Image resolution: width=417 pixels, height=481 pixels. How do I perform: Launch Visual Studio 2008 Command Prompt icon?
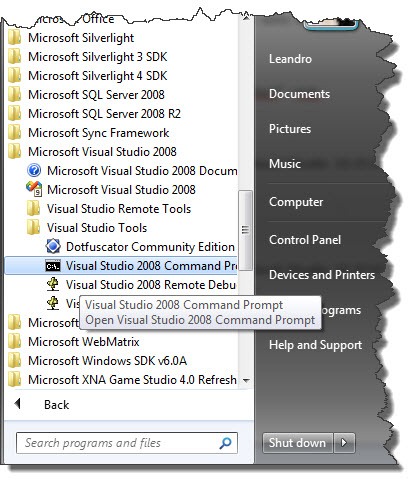(x=53, y=266)
